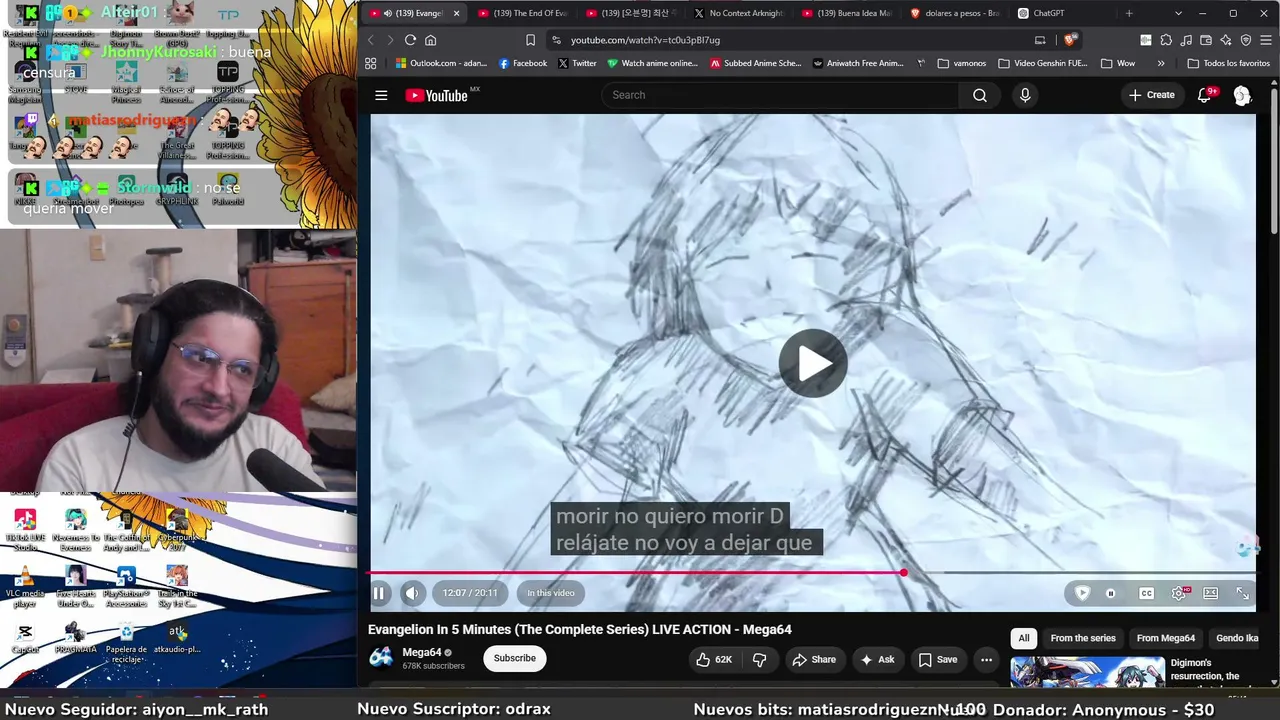Screen dimensions: 1280x720
Task: Share the Evangelion video
Action: tap(813, 659)
